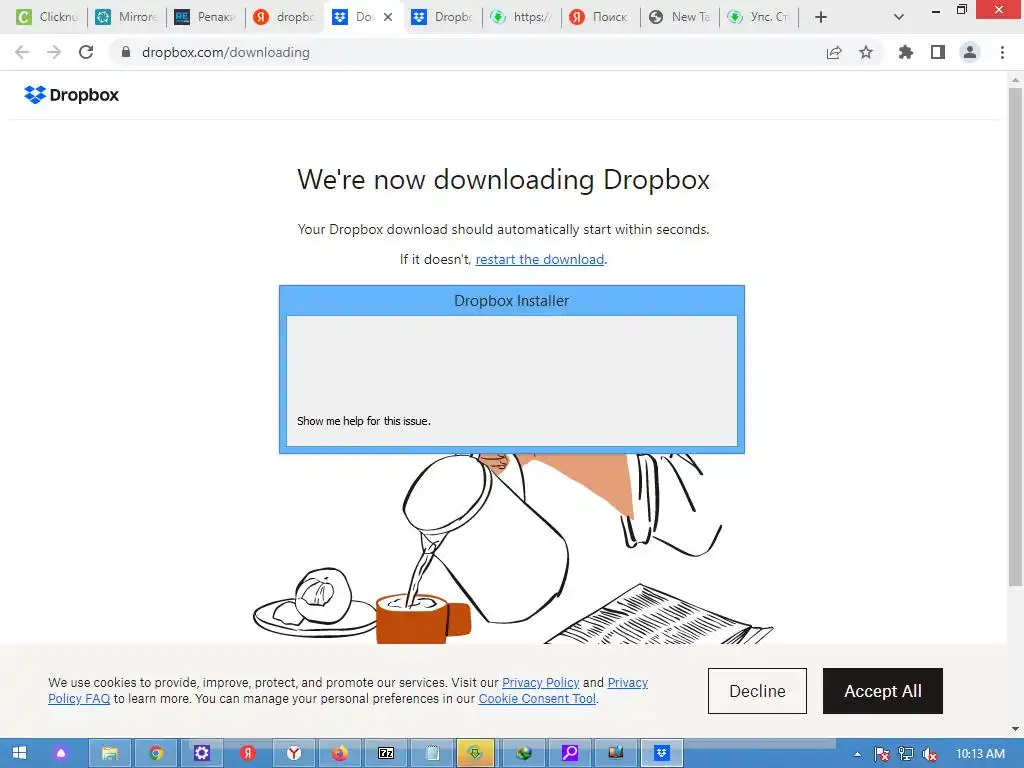Open Firefox from the taskbar
Screen dimensions: 1024x768
click(340, 753)
